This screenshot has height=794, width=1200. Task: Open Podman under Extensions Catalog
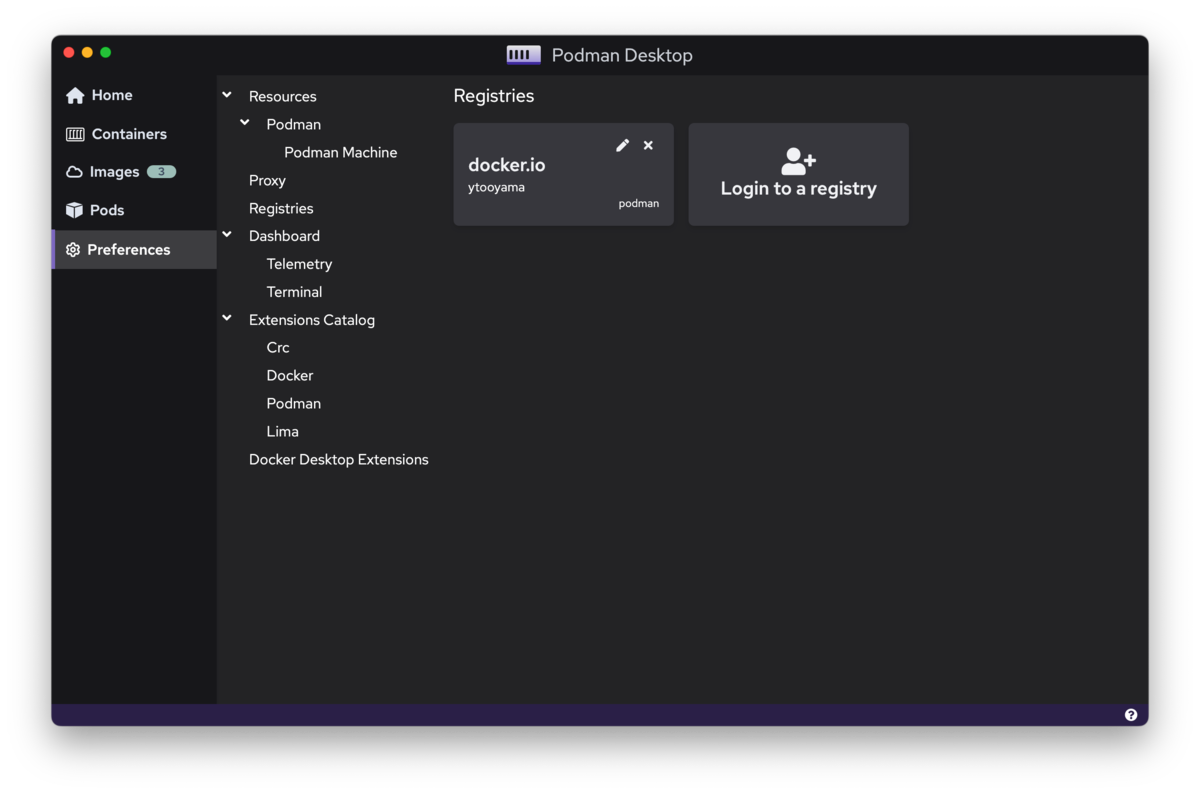[x=294, y=403]
